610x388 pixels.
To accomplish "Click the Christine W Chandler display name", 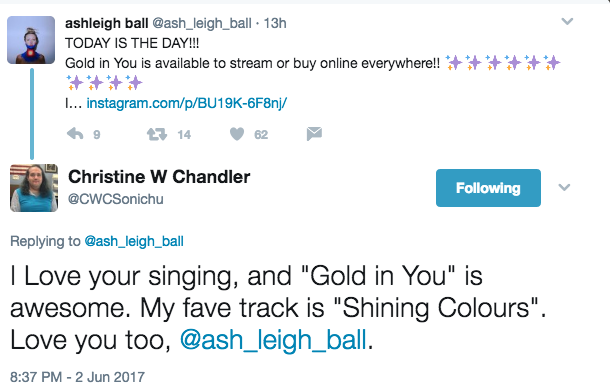I will 159,177.
